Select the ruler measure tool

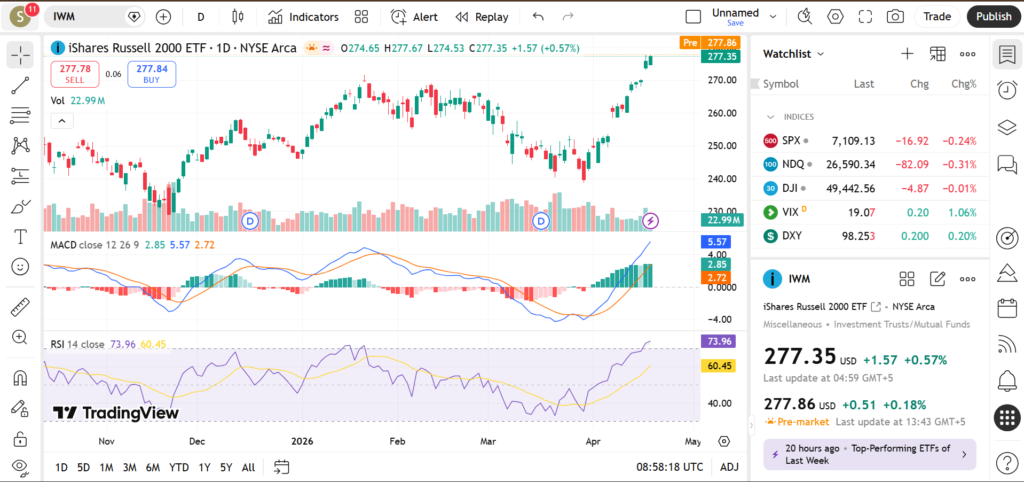(x=20, y=308)
